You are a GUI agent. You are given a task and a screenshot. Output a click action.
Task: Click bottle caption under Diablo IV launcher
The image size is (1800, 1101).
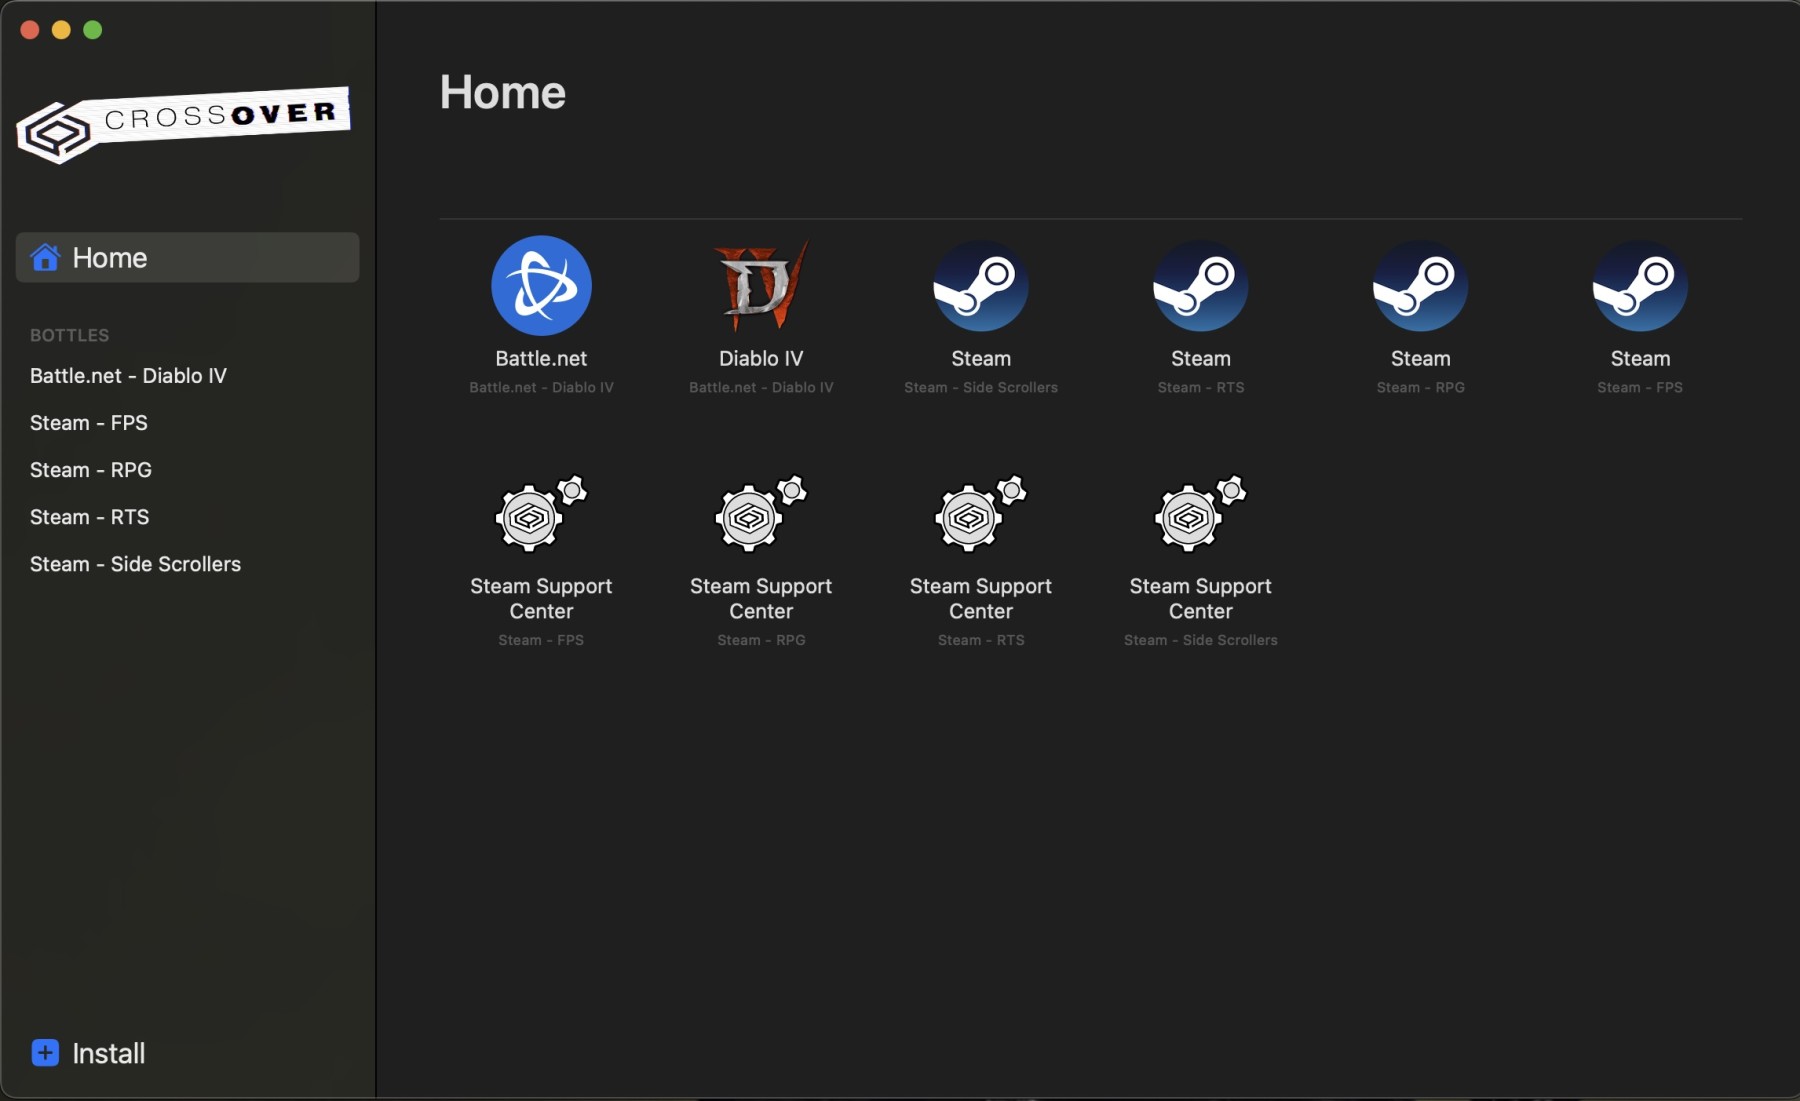coord(761,388)
